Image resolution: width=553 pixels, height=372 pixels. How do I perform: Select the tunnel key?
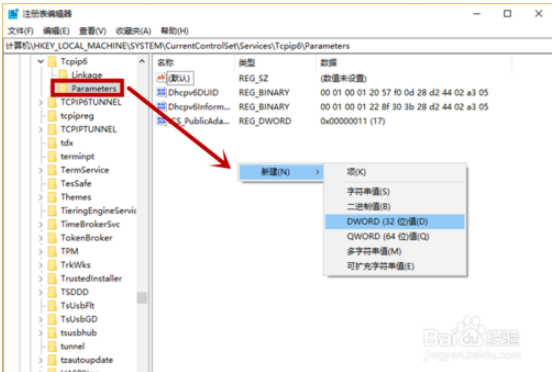tap(72, 346)
